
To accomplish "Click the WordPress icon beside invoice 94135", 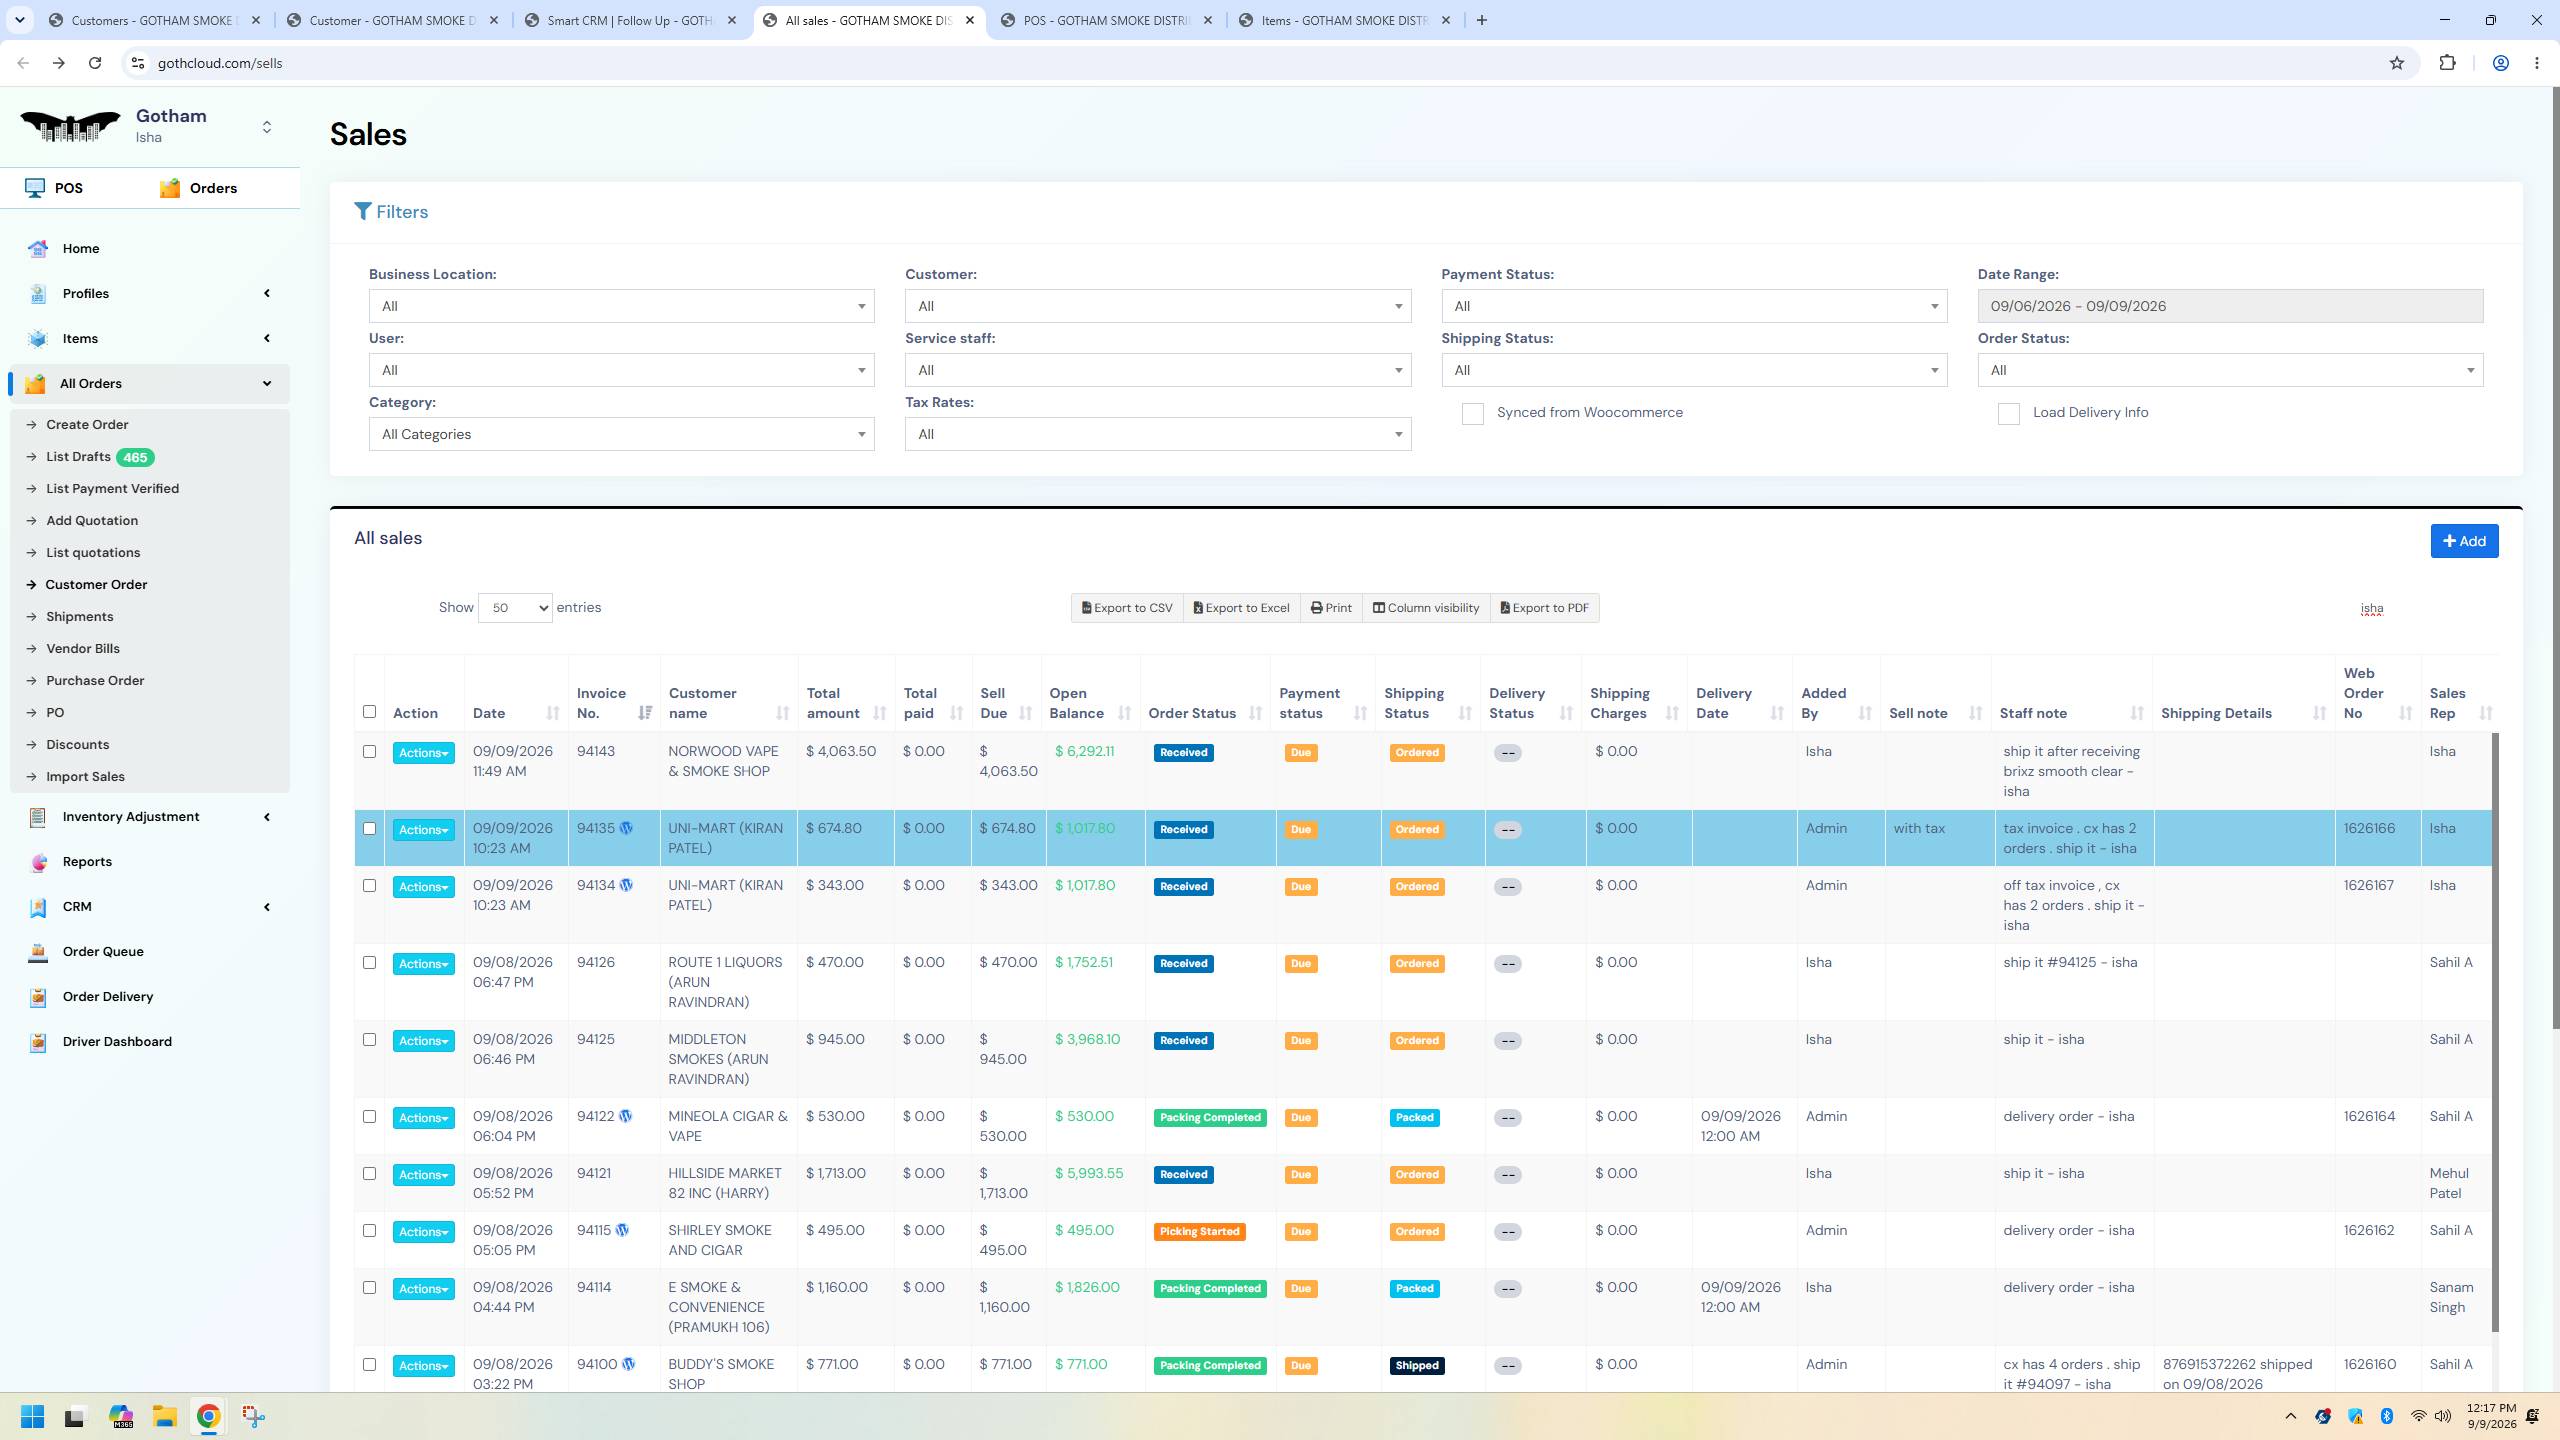I will (x=626, y=828).
